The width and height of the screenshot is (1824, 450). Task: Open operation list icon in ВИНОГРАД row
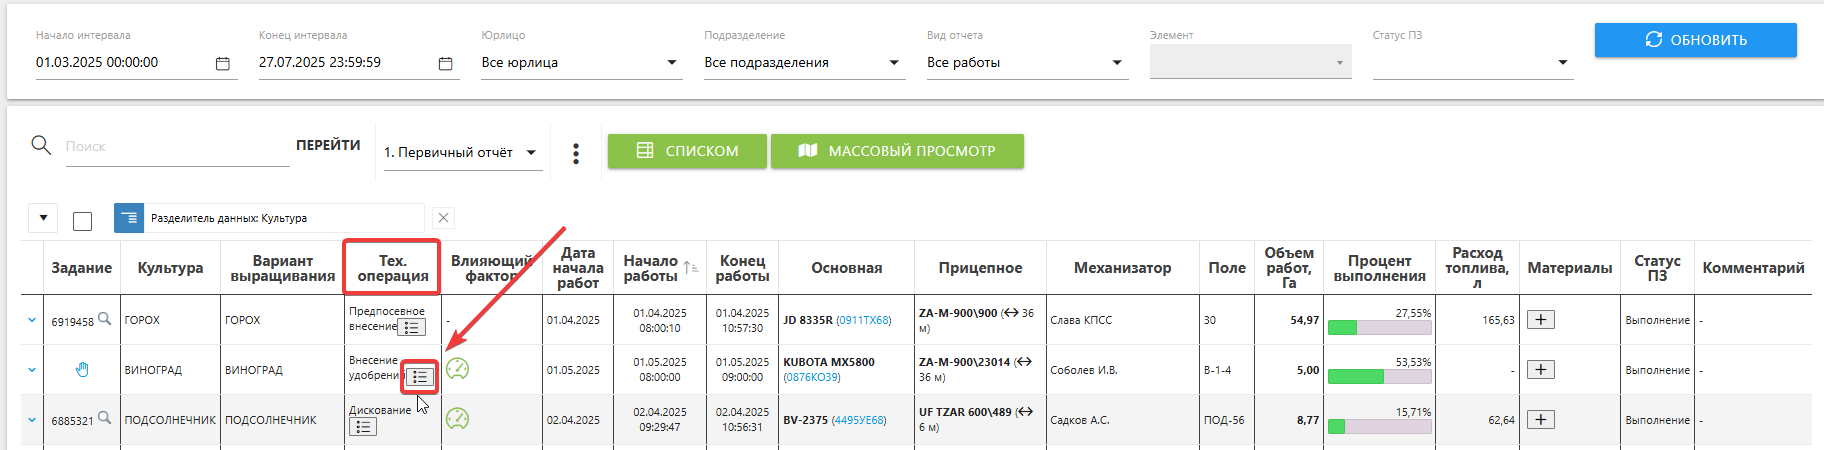[x=420, y=377]
